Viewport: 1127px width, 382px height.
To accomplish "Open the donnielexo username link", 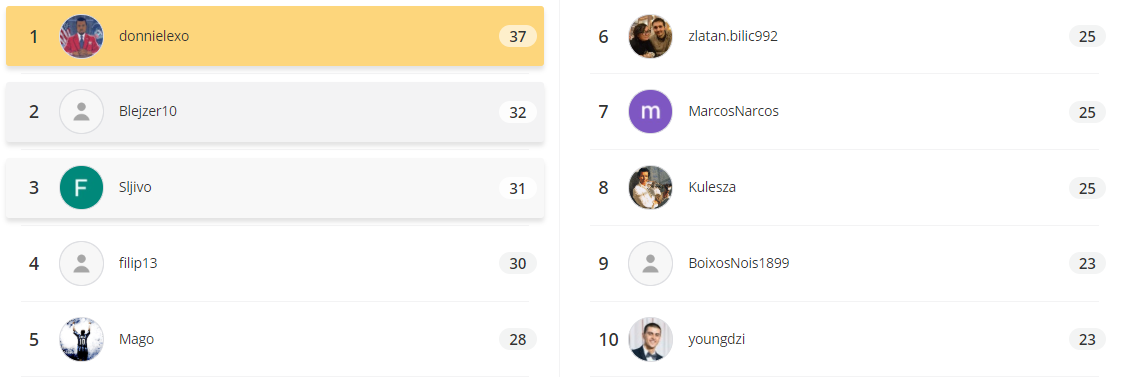I will click(154, 36).
